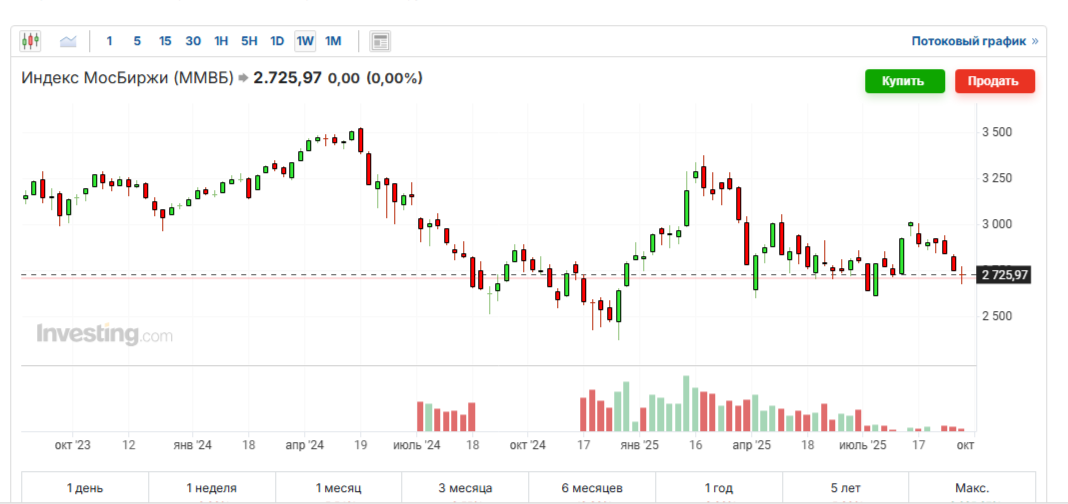Click the green Купить button
1068x504 pixels.
point(905,81)
